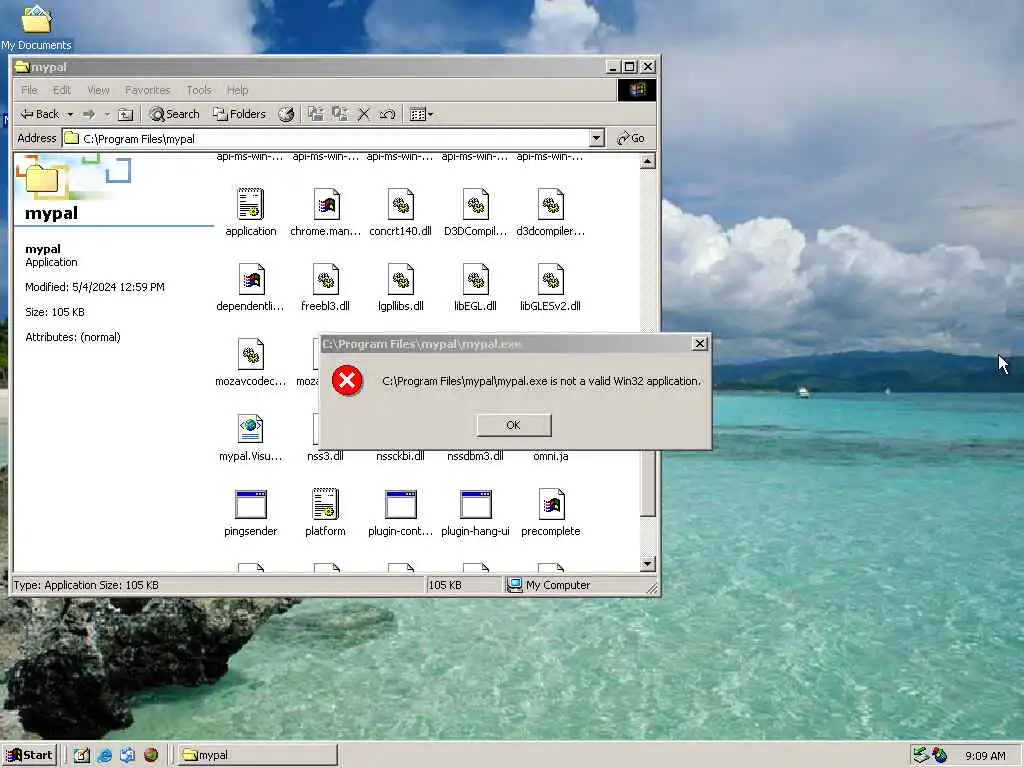Select the pingsender executable icon

251,505
